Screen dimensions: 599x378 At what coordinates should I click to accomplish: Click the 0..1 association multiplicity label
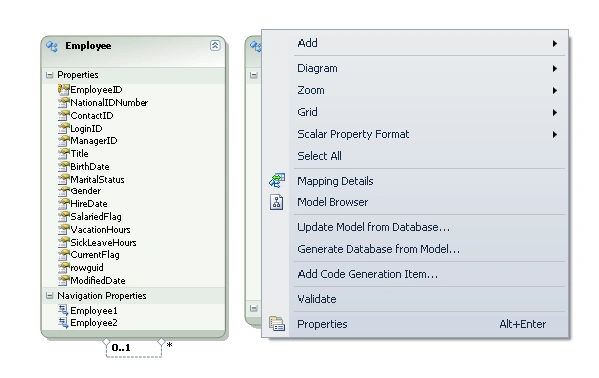pyautogui.click(x=121, y=348)
